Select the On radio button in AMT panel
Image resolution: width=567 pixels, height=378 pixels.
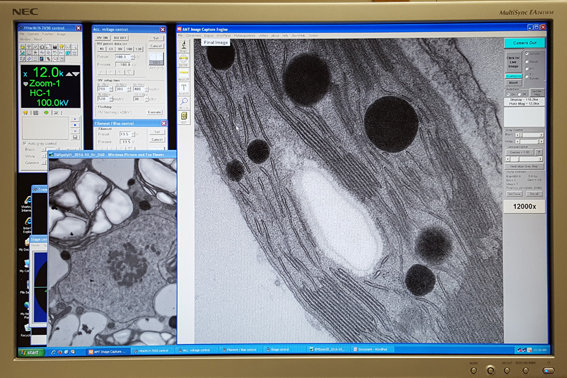(x=508, y=94)
